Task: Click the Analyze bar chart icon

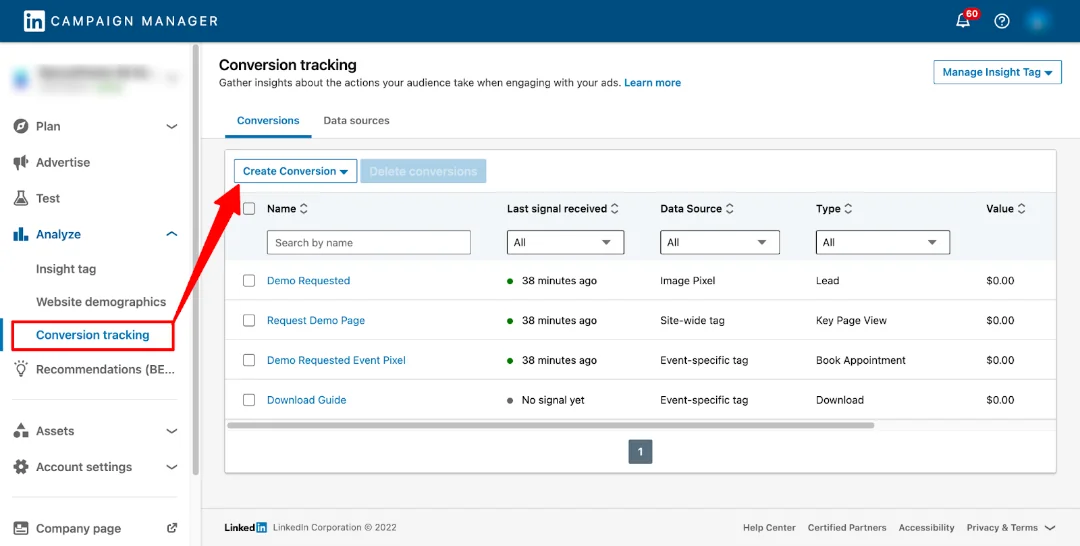Action: pos(21,234)
